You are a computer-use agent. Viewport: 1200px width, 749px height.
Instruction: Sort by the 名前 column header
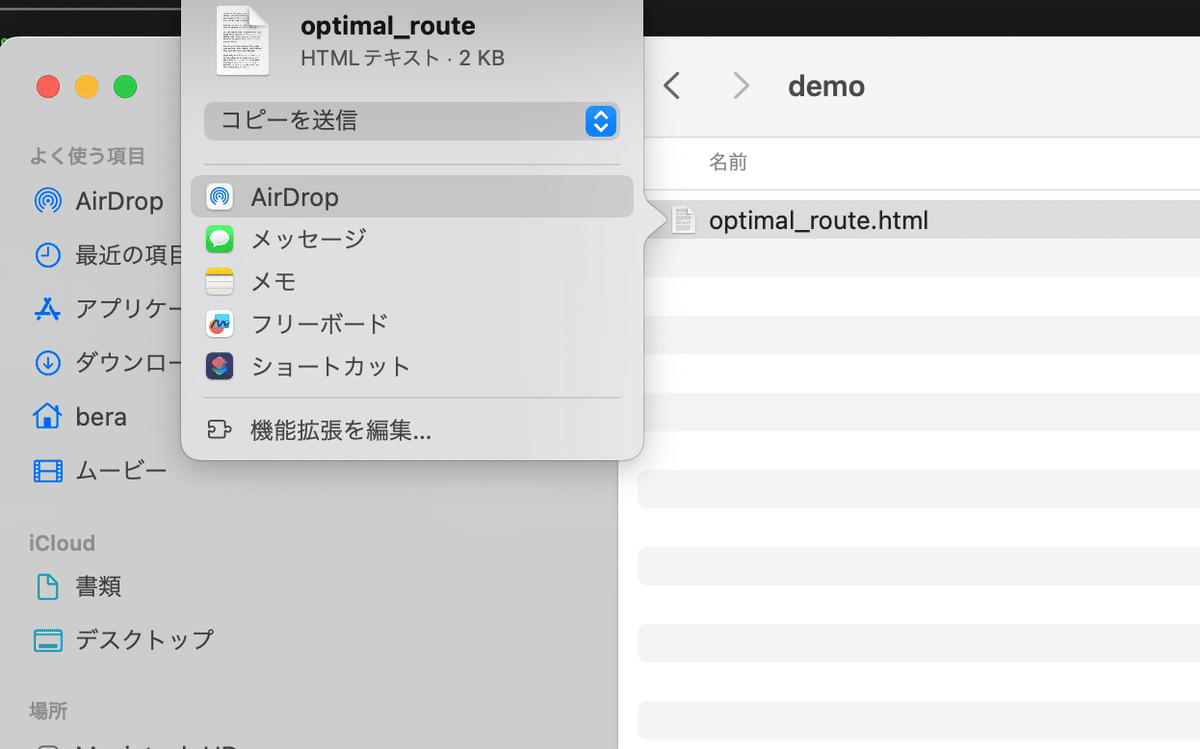click(728, 162)
